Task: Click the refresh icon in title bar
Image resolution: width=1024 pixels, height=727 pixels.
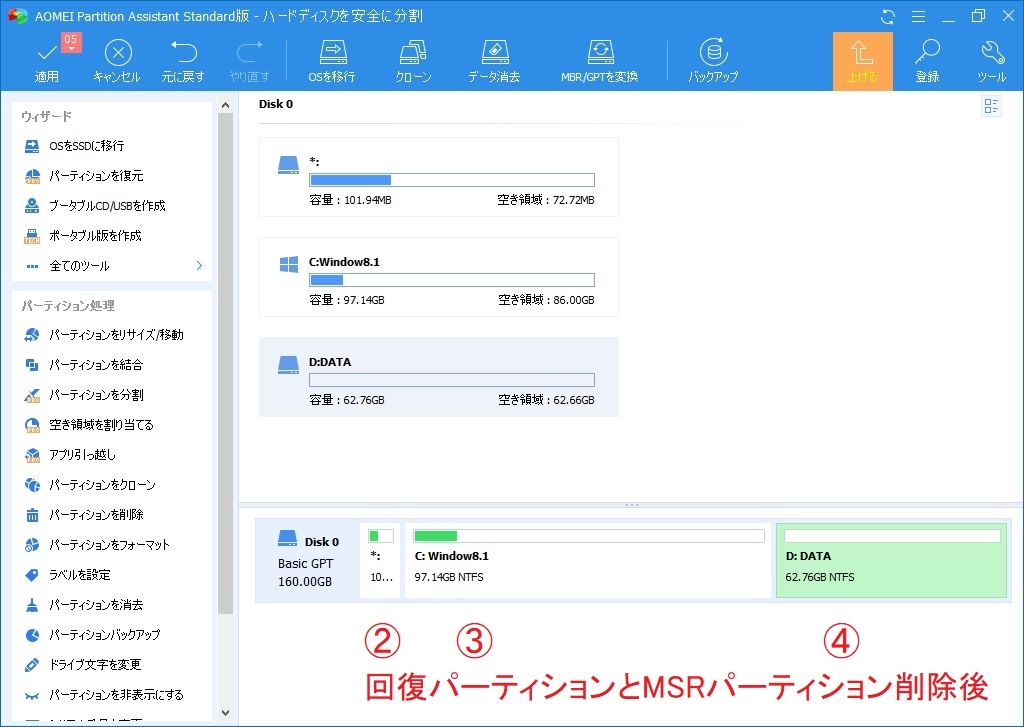Action: click(888, 16)
